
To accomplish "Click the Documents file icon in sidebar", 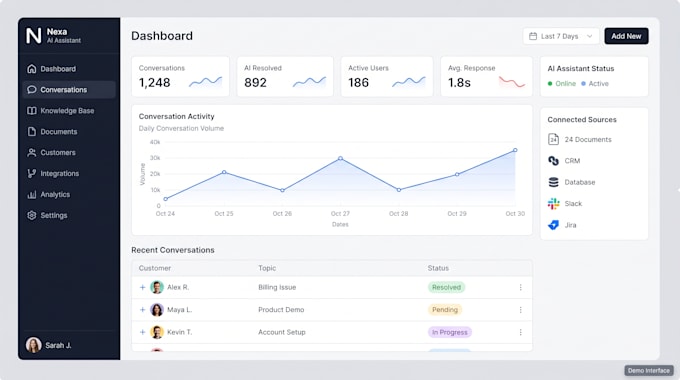I will point(32,131).
